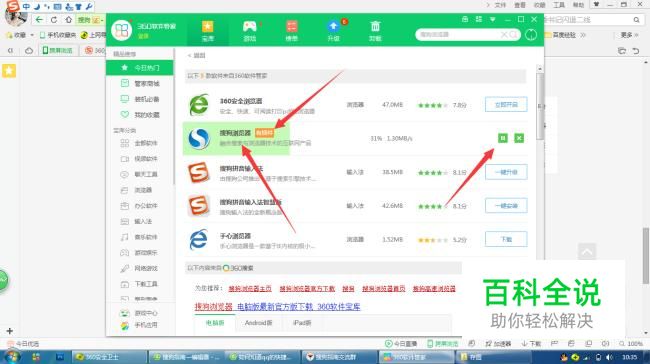
Task: Click the 360 Software Manager logo
Action: (121, 31)
